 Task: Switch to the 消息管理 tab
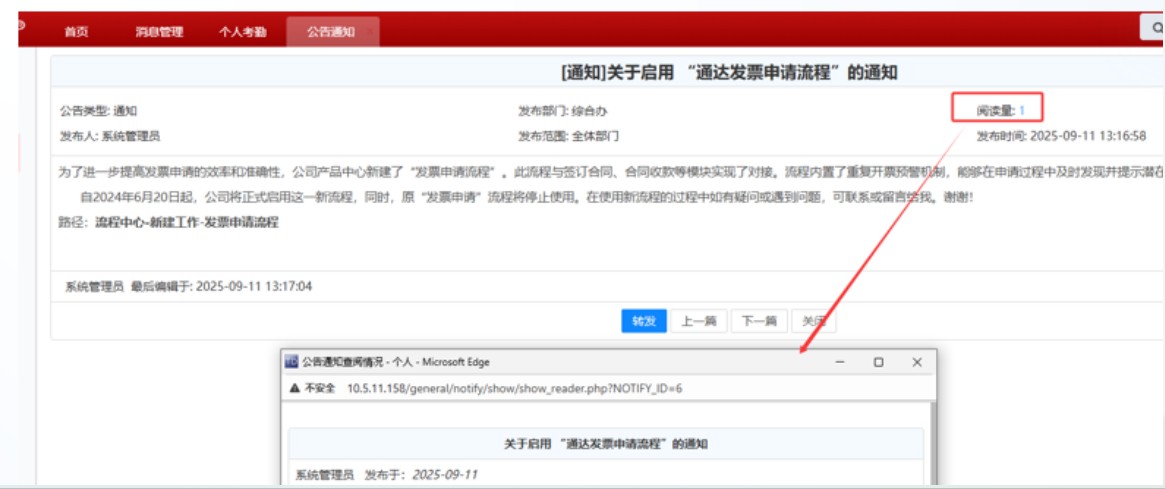[159, 32]
